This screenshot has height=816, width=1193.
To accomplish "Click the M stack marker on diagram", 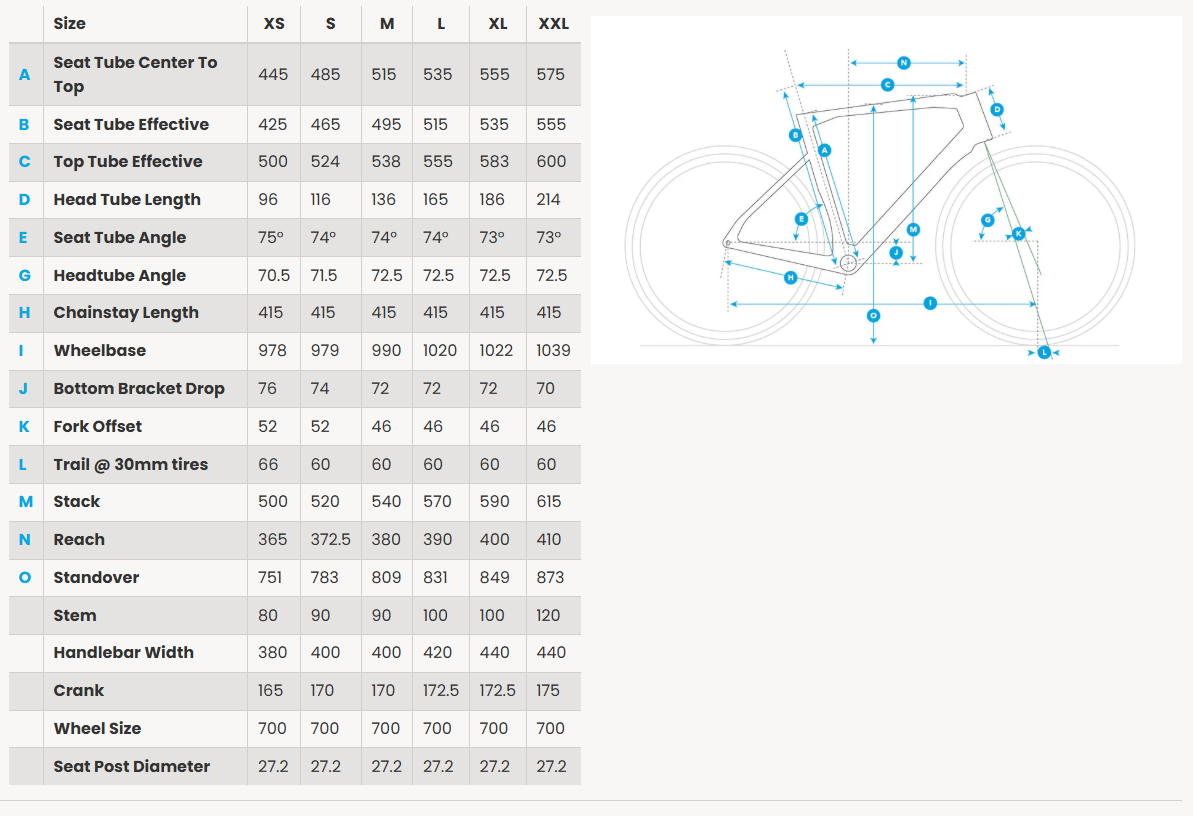I will 913,229.
